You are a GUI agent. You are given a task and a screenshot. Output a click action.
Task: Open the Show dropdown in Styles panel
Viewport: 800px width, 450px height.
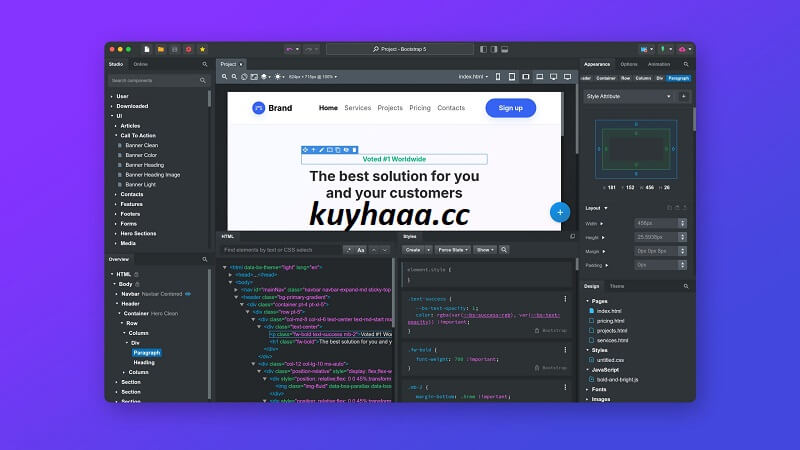pyautogui.click(x=485, y=250)
